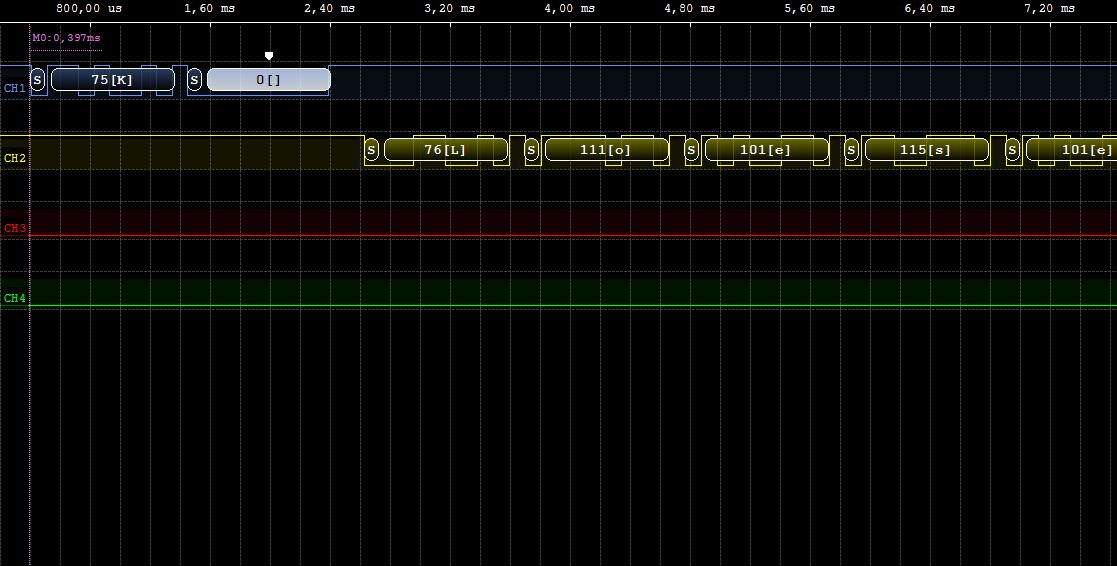Screen dimensions: 1117x566
Task: Select start bit S before 111[o]
Action: 531,150
